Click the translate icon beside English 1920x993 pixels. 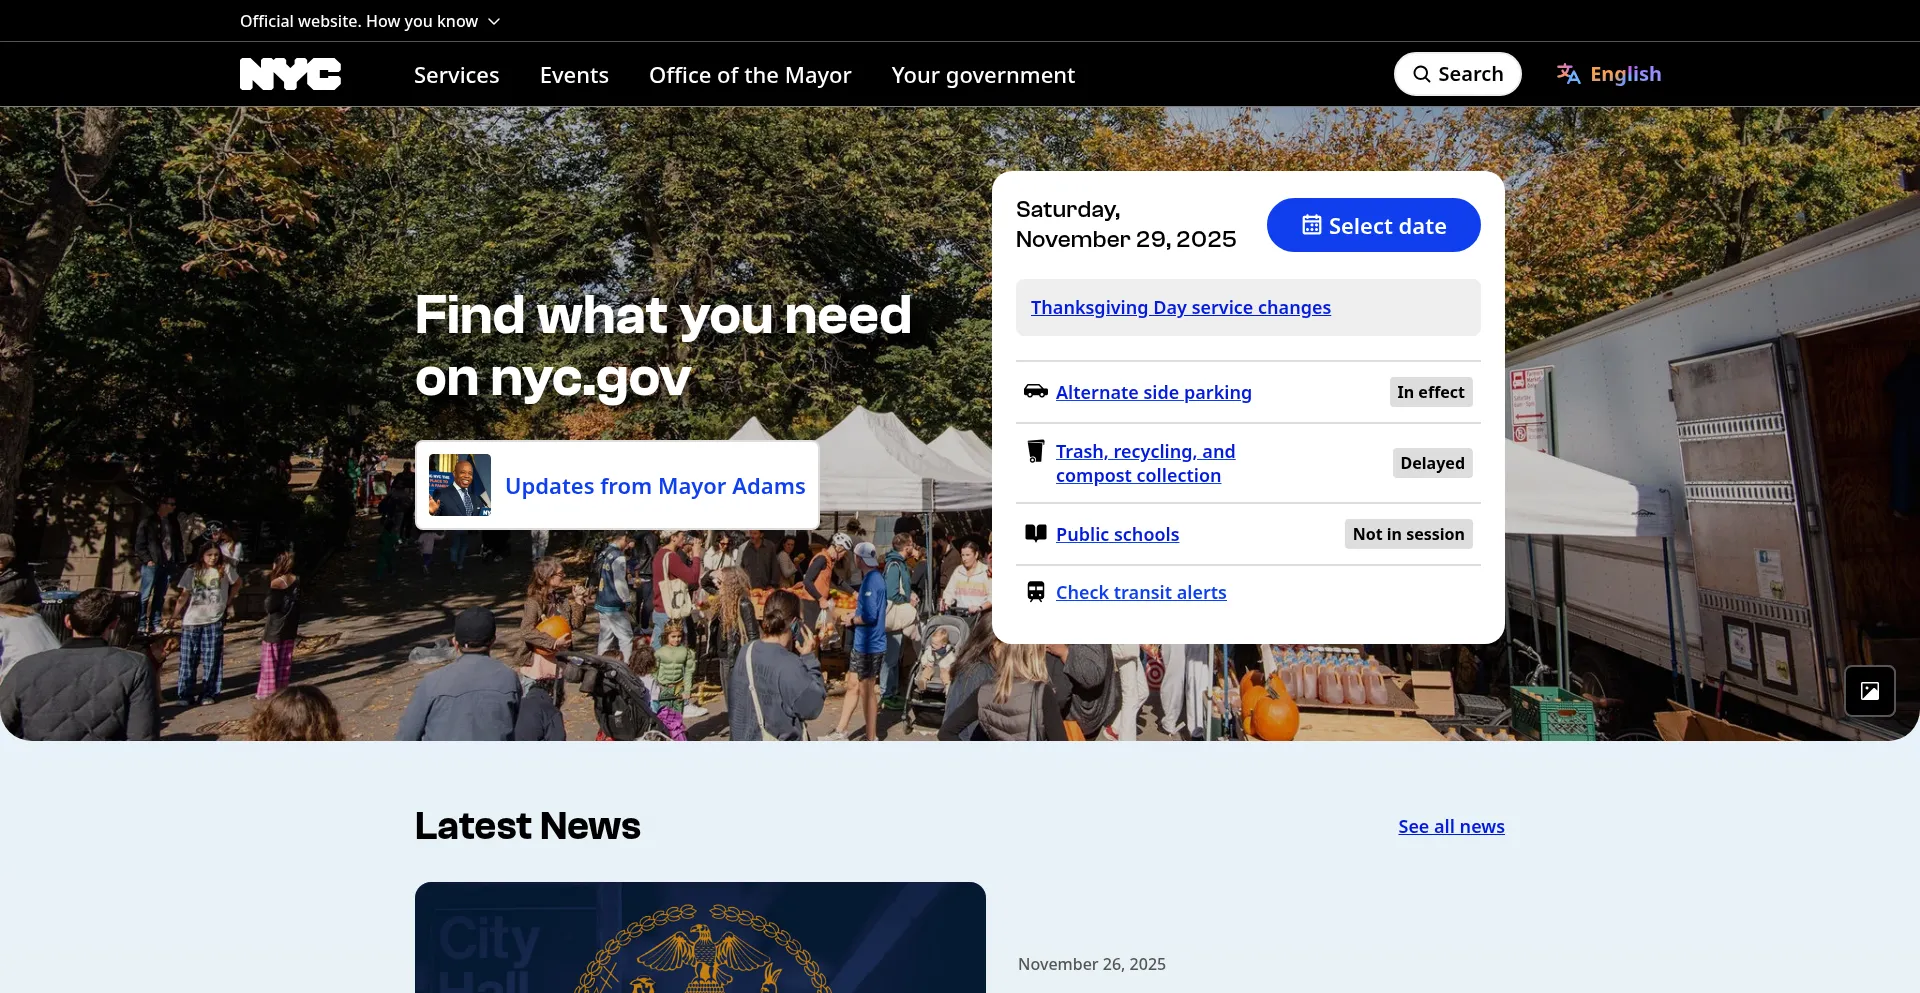[x=1568, y=74]
